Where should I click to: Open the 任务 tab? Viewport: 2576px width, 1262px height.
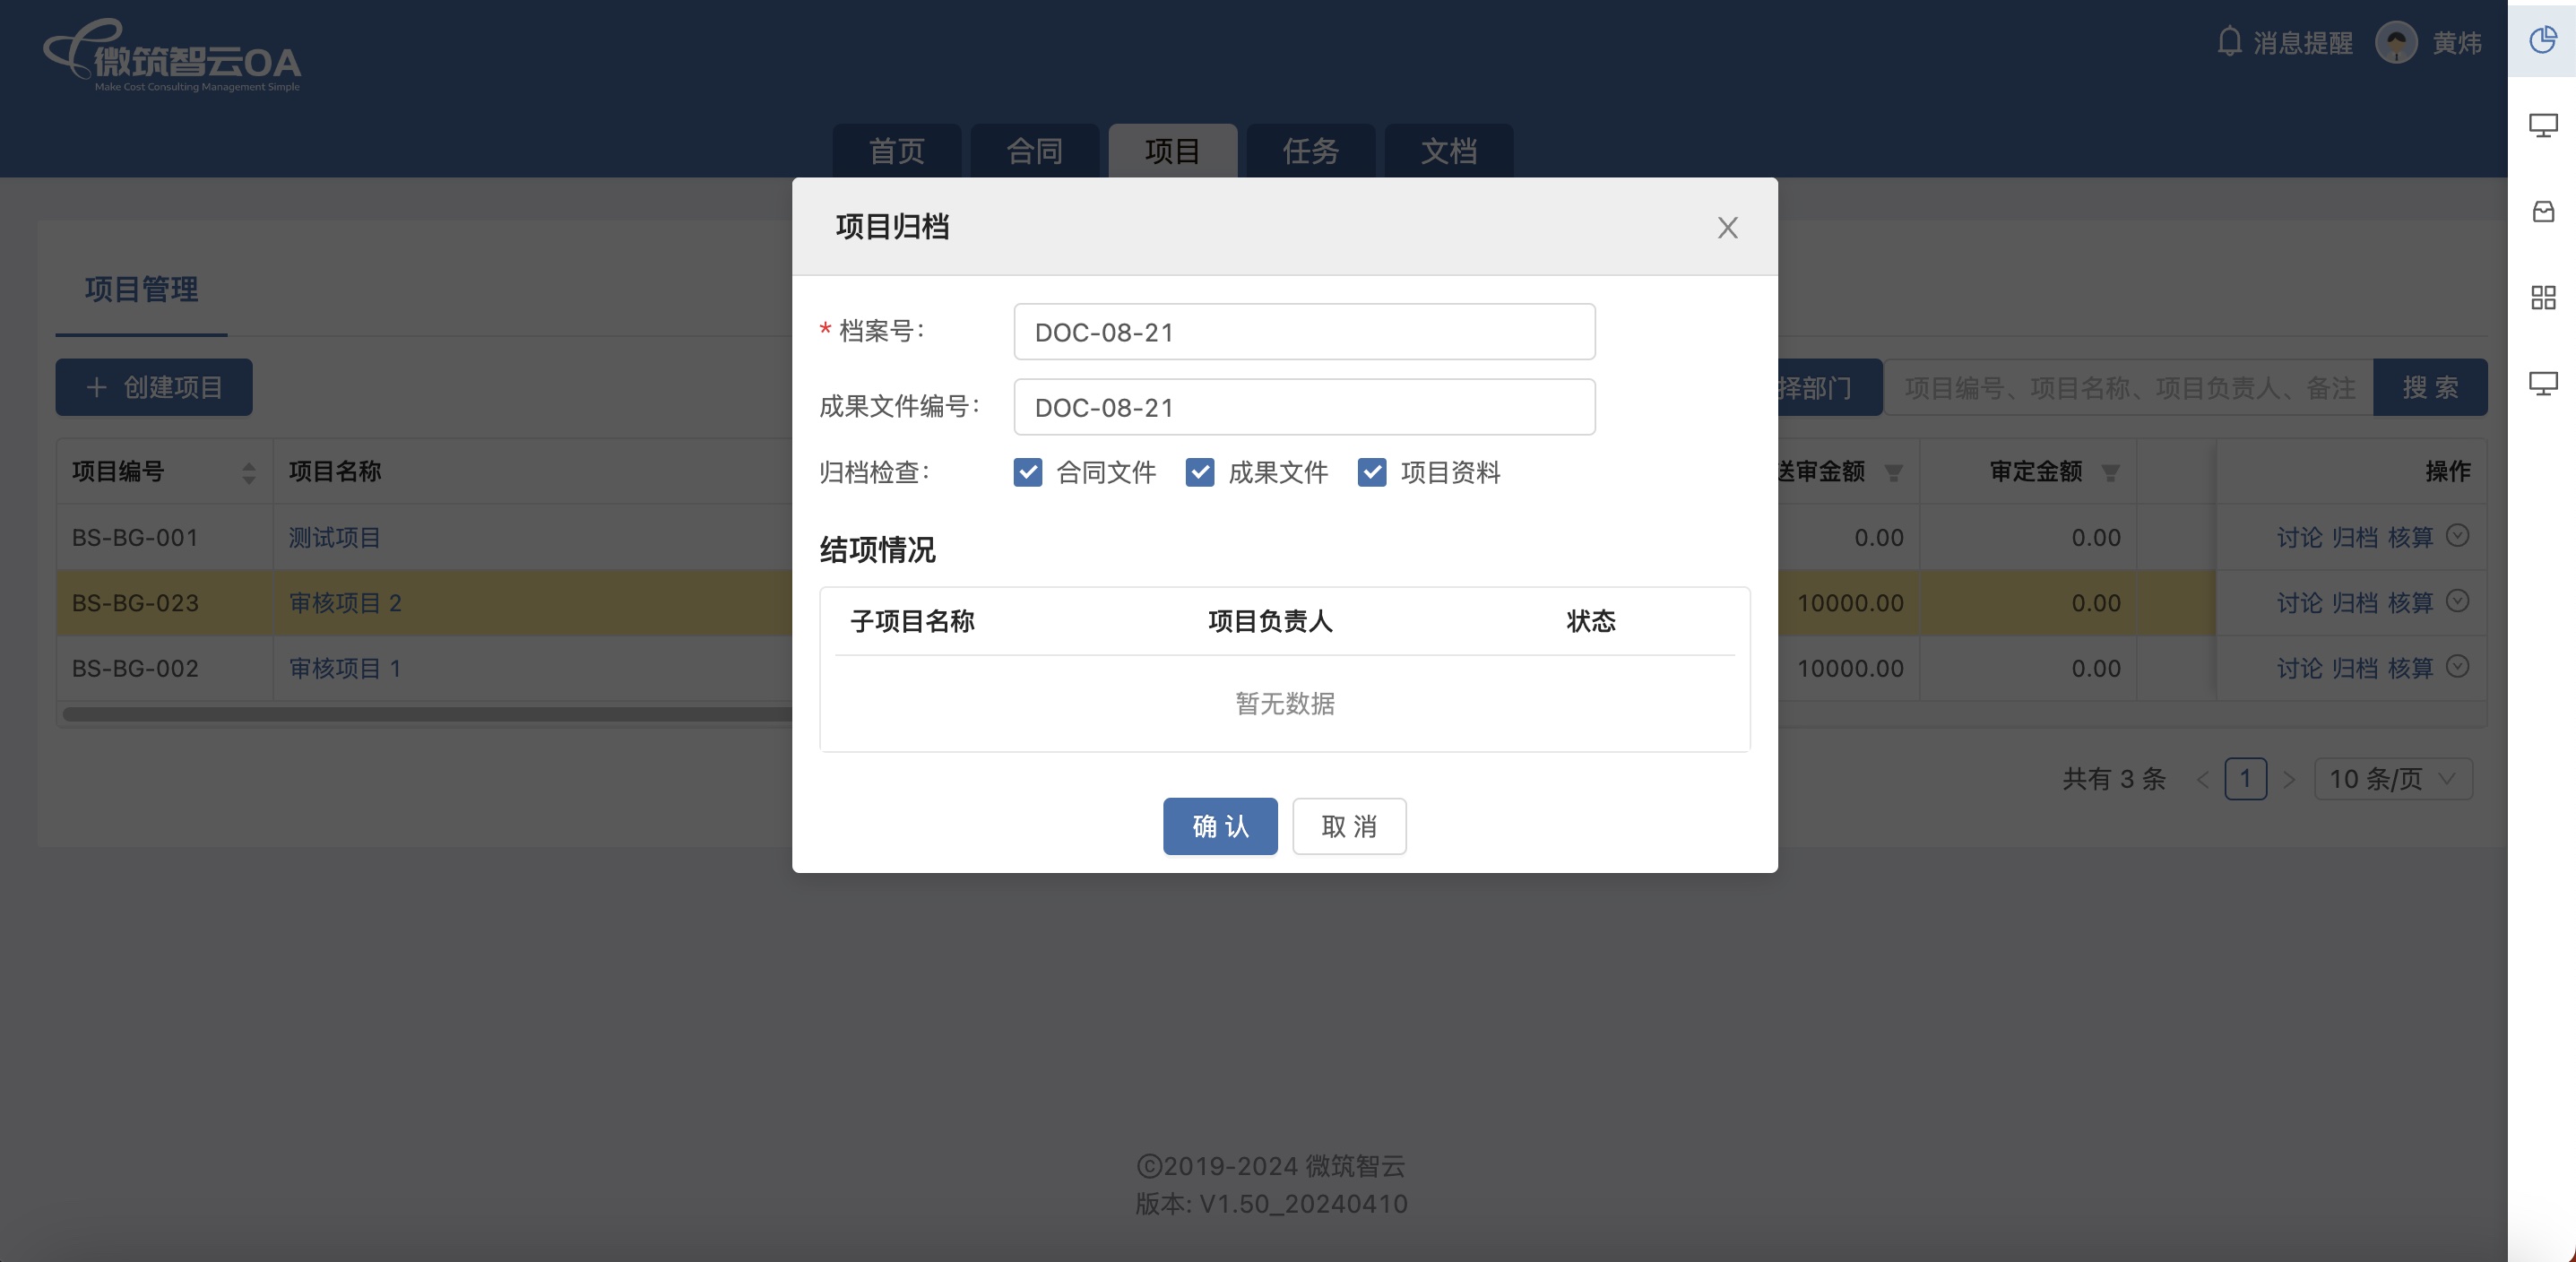1310,151
